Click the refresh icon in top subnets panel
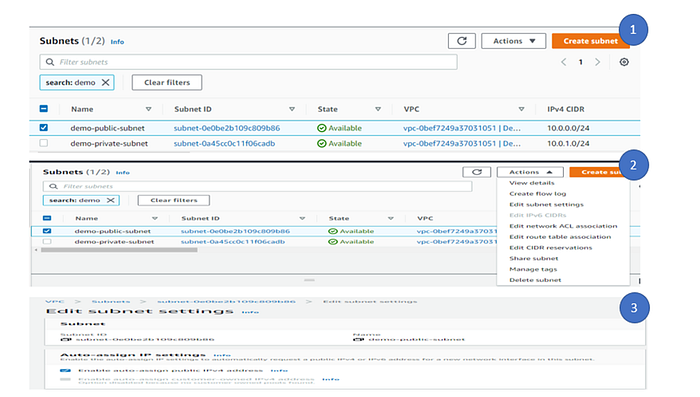 pos(462,41)
